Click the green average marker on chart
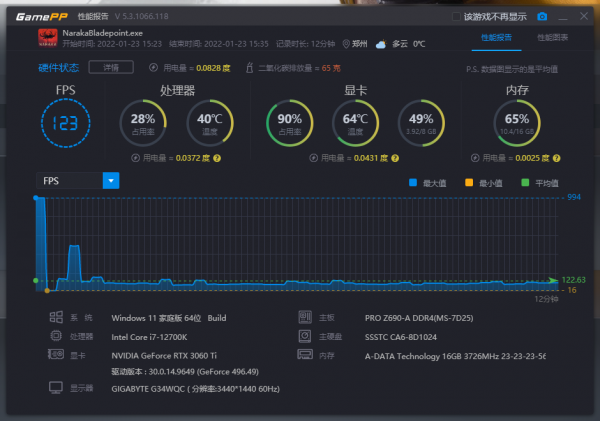This screenshot has width=600, height=421. point(36,281)
